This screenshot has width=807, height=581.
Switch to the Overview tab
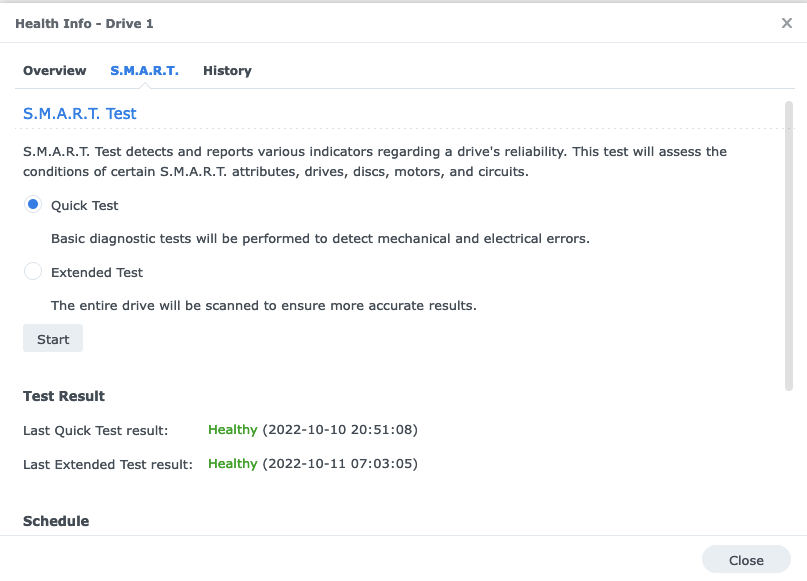55,71
